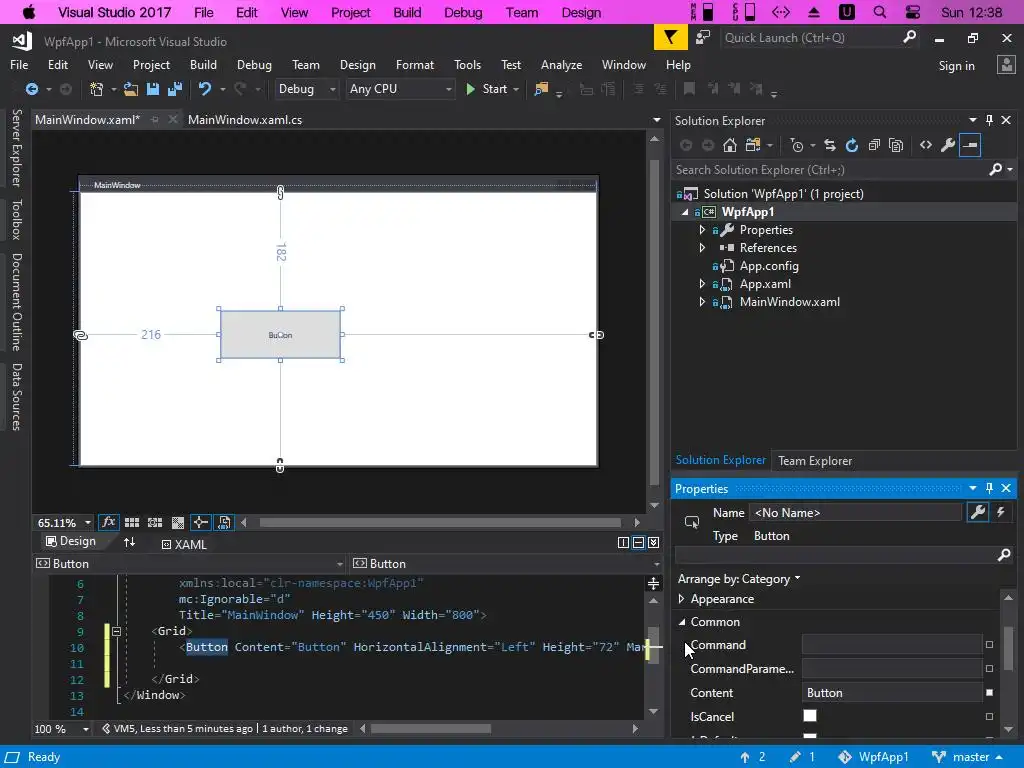Screen dimensions: 1024x768
Task: Click the Navigate Backward toolbar arrow
Action: (x=31, y=89)
